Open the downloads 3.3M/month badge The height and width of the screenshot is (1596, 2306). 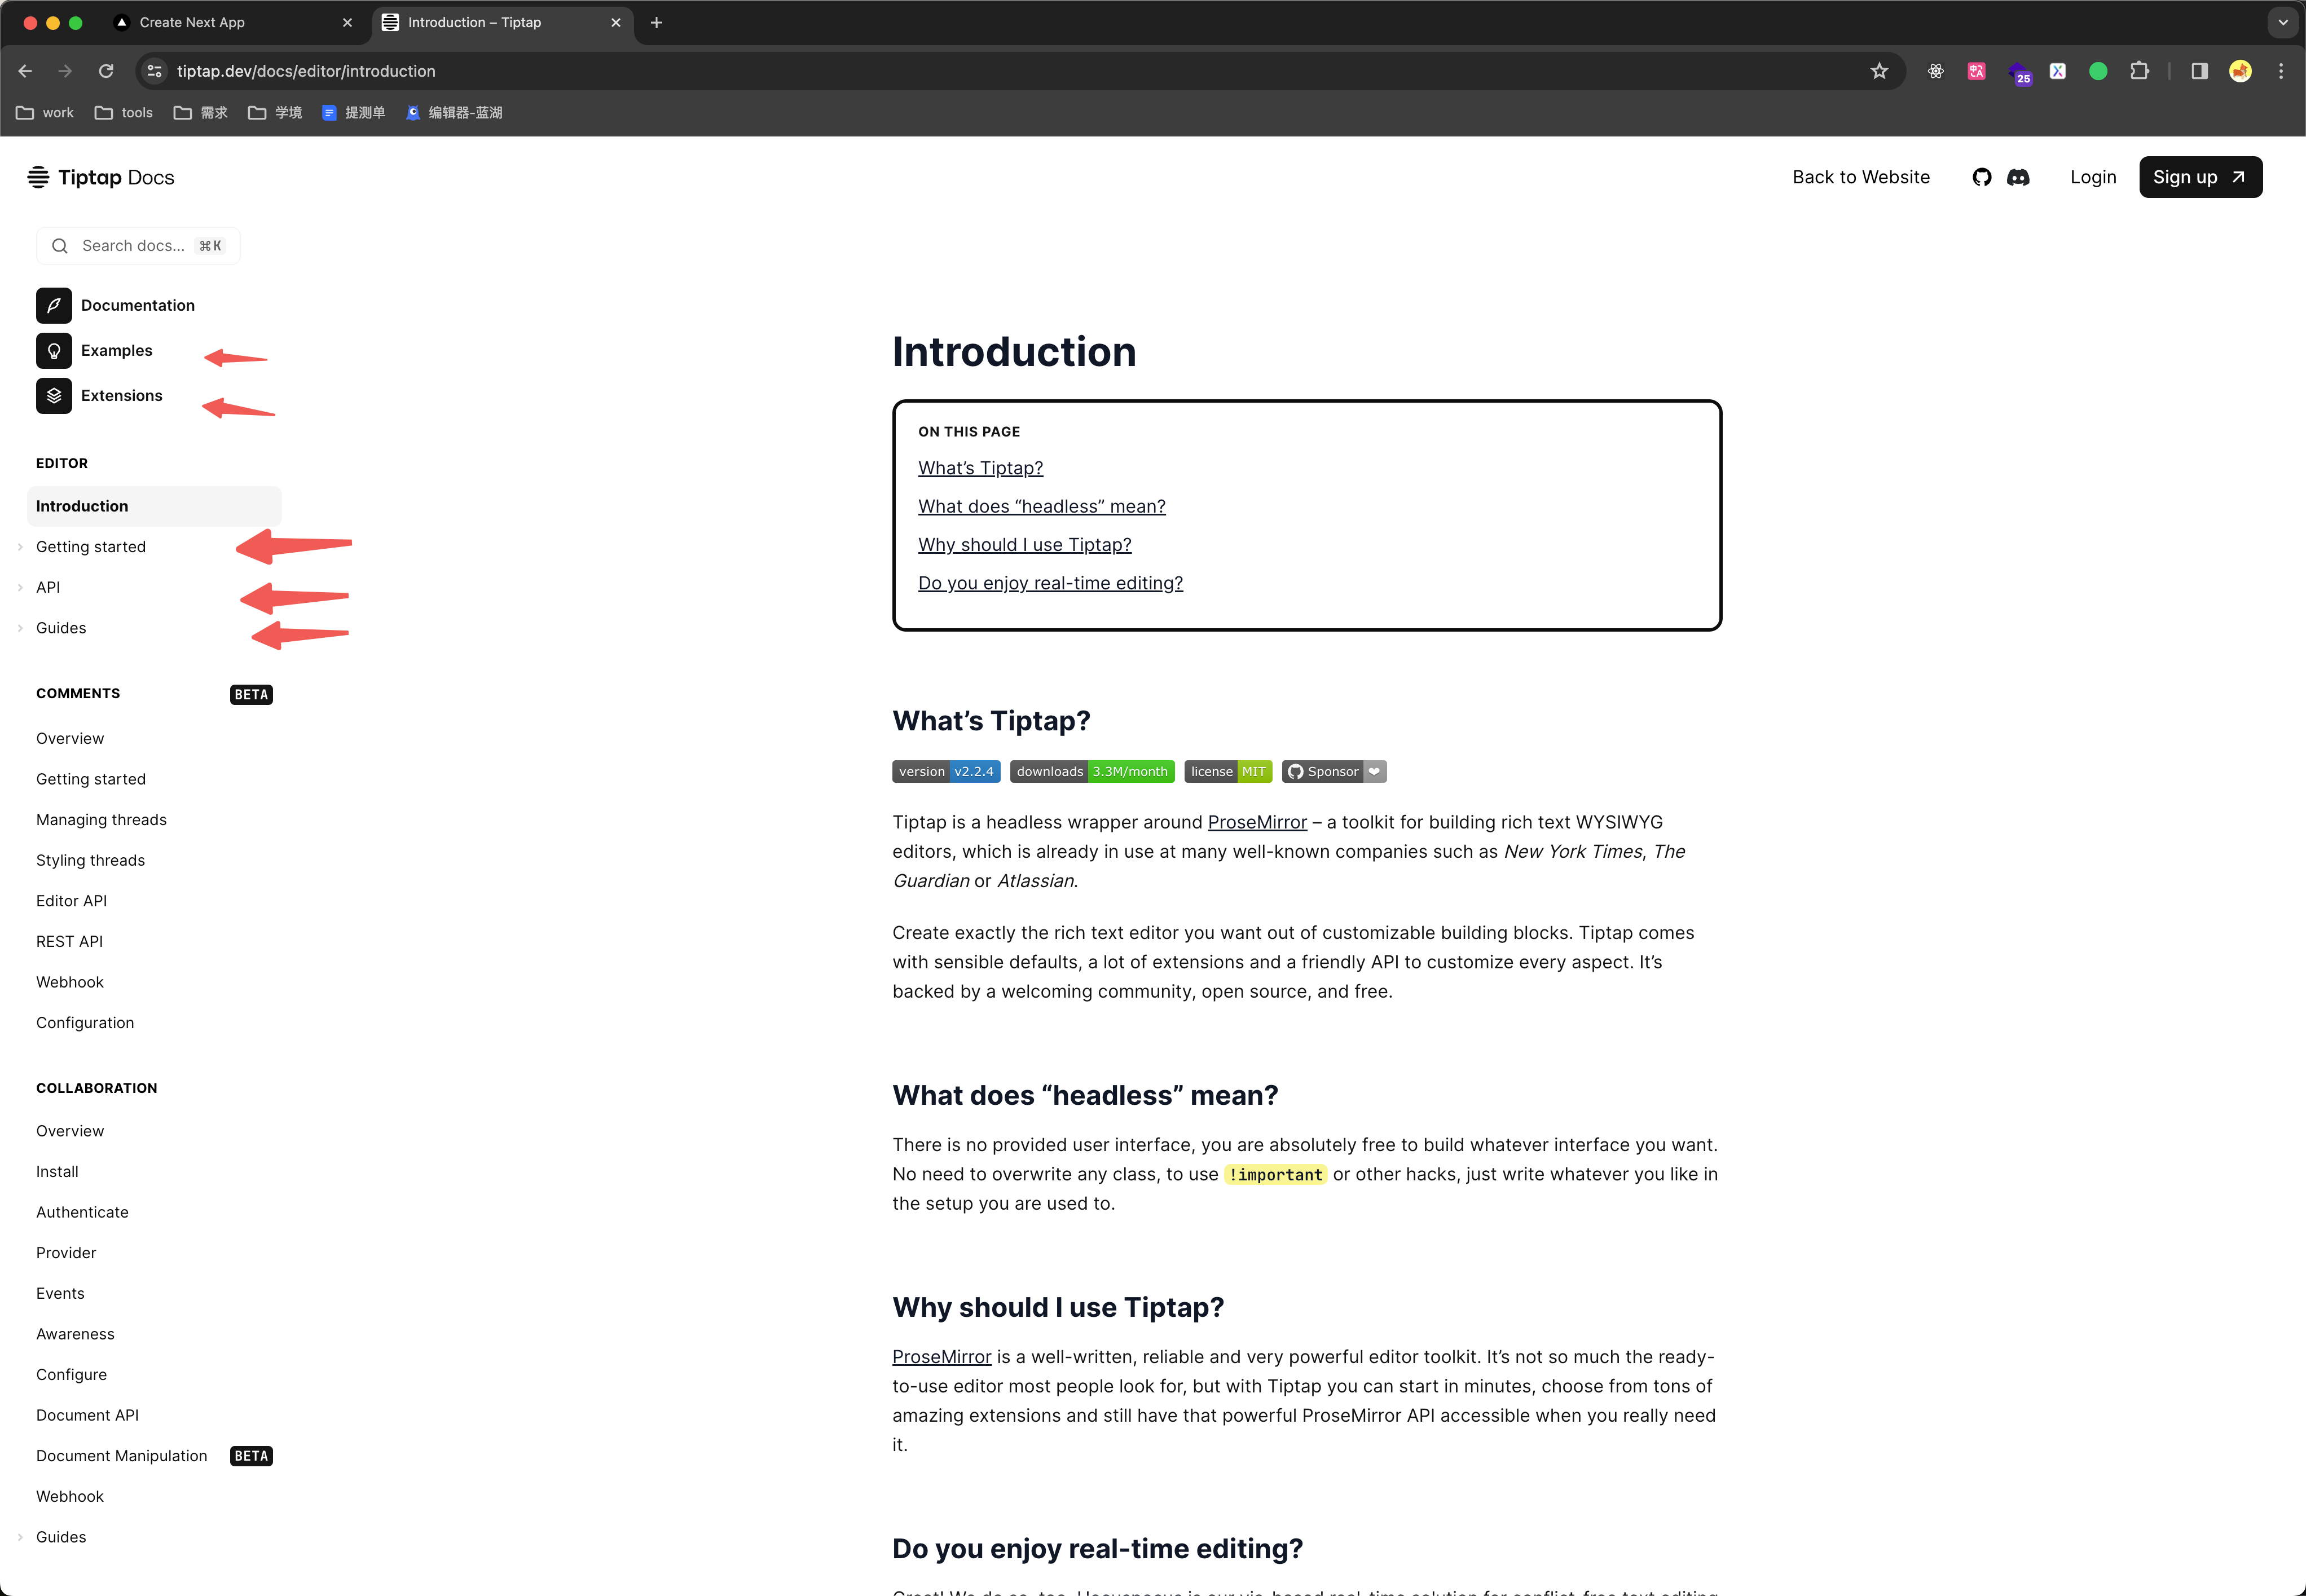[1092, 771]
